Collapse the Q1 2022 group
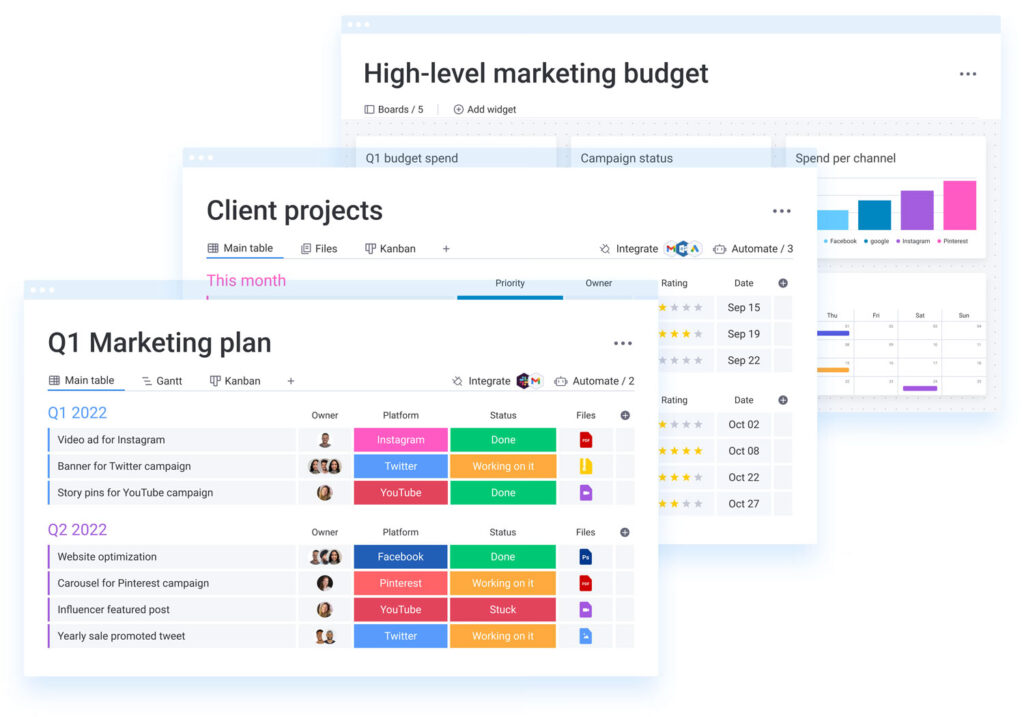This screenshot has width=1024, height=717. pos(77,413)
